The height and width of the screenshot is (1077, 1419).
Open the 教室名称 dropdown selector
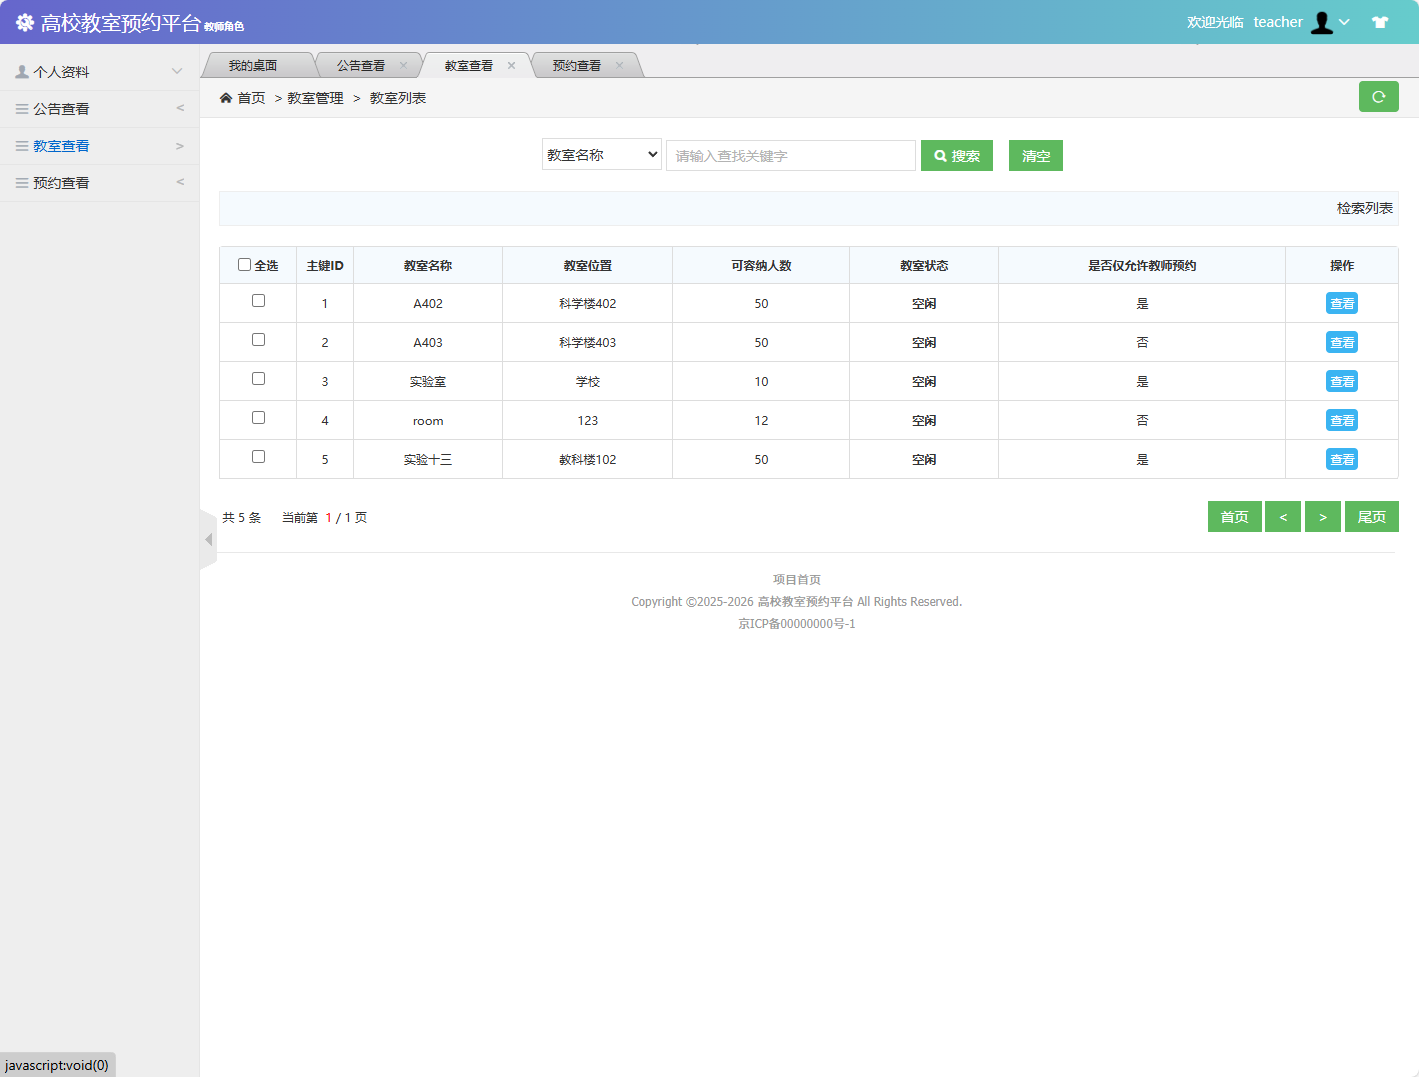tap(601, 154)
